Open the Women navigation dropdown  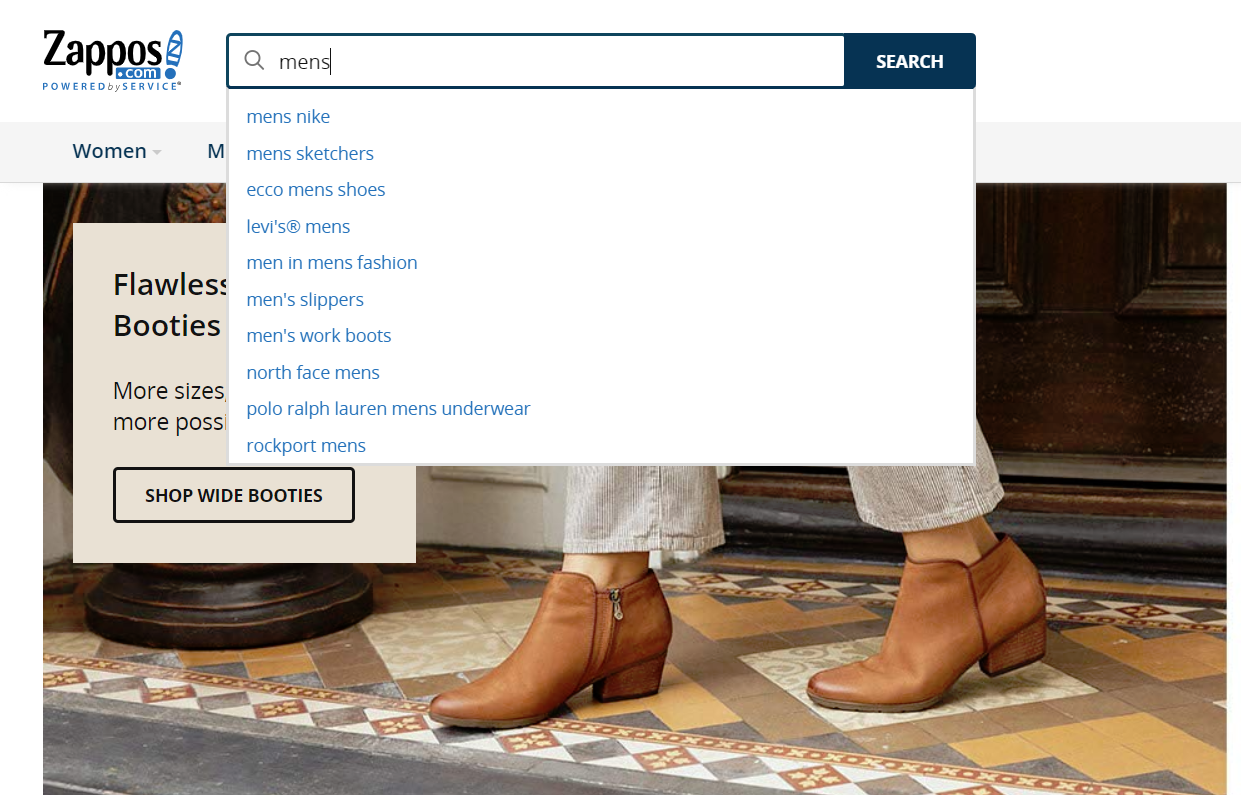point(116,151)
